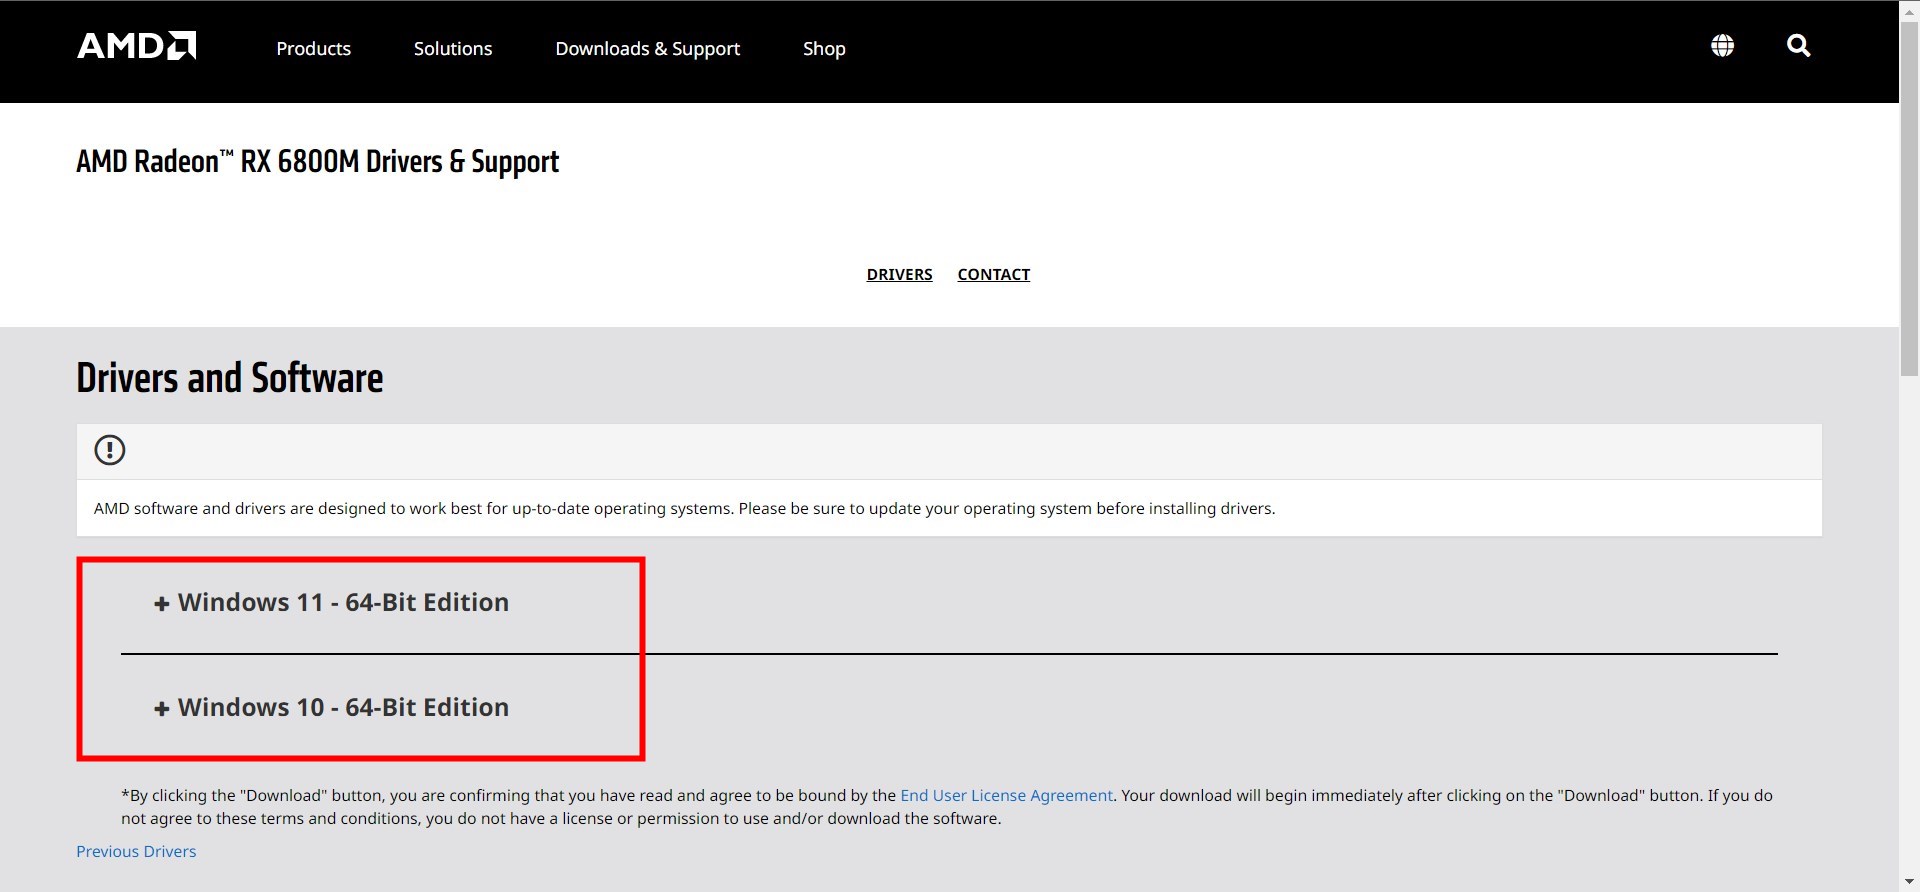The width and height of the screenshot is (1920, 892).
Task: Open the End User License Agreement link
Action: point(1006,795)
